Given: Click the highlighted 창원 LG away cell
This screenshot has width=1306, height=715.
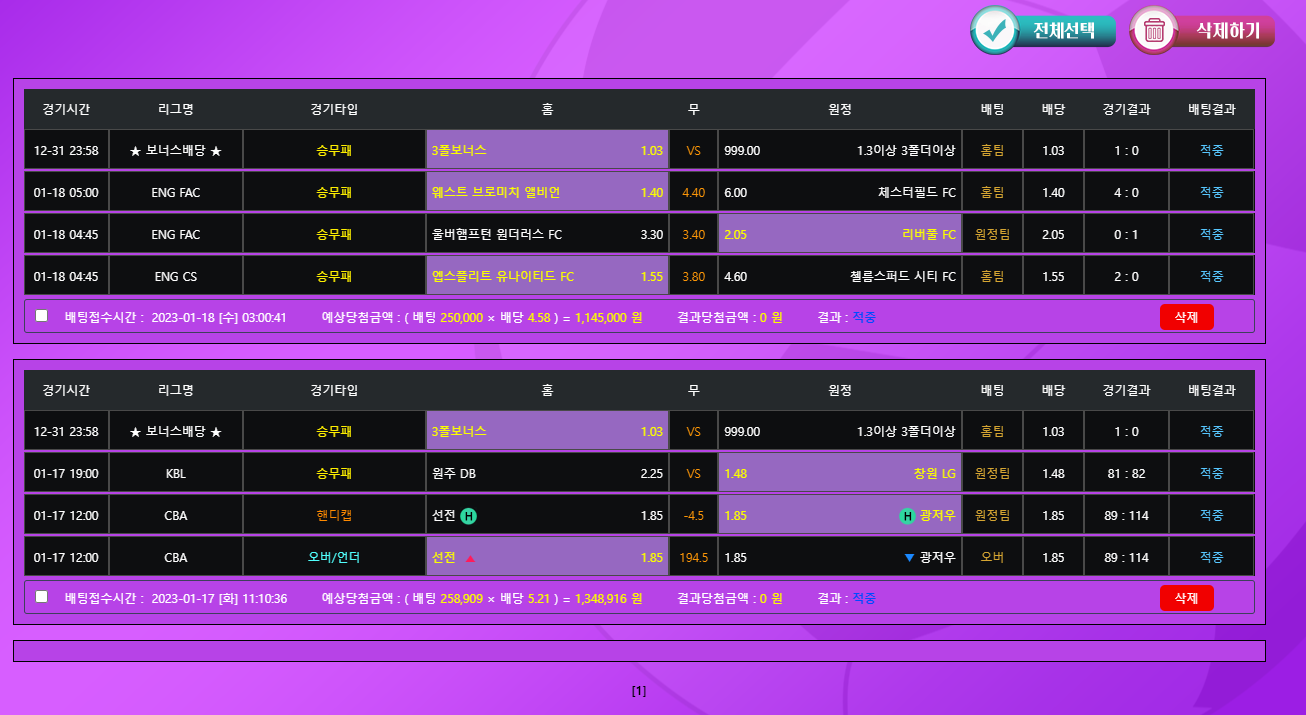Looking at the screenshot, I should click(839, 474).
